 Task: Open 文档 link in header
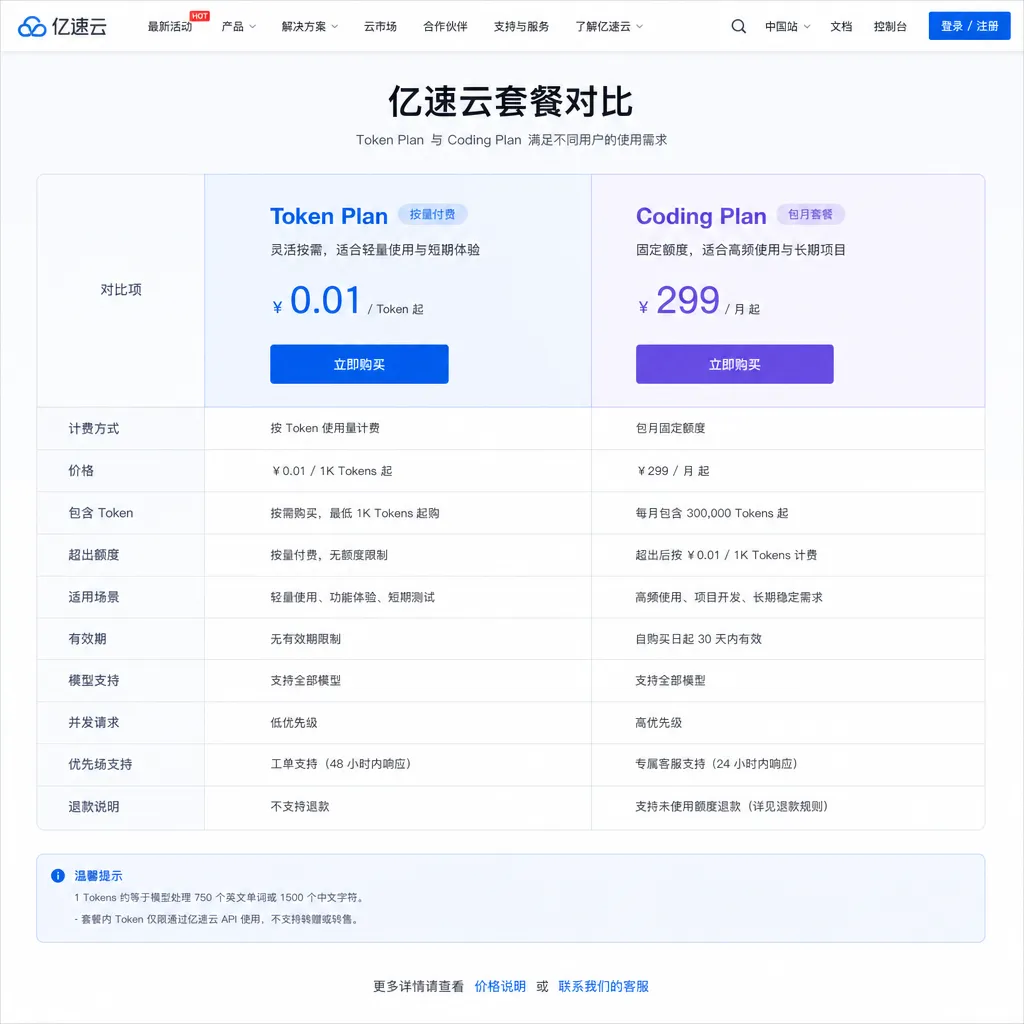pyautogui.click(x=841, y=27)
